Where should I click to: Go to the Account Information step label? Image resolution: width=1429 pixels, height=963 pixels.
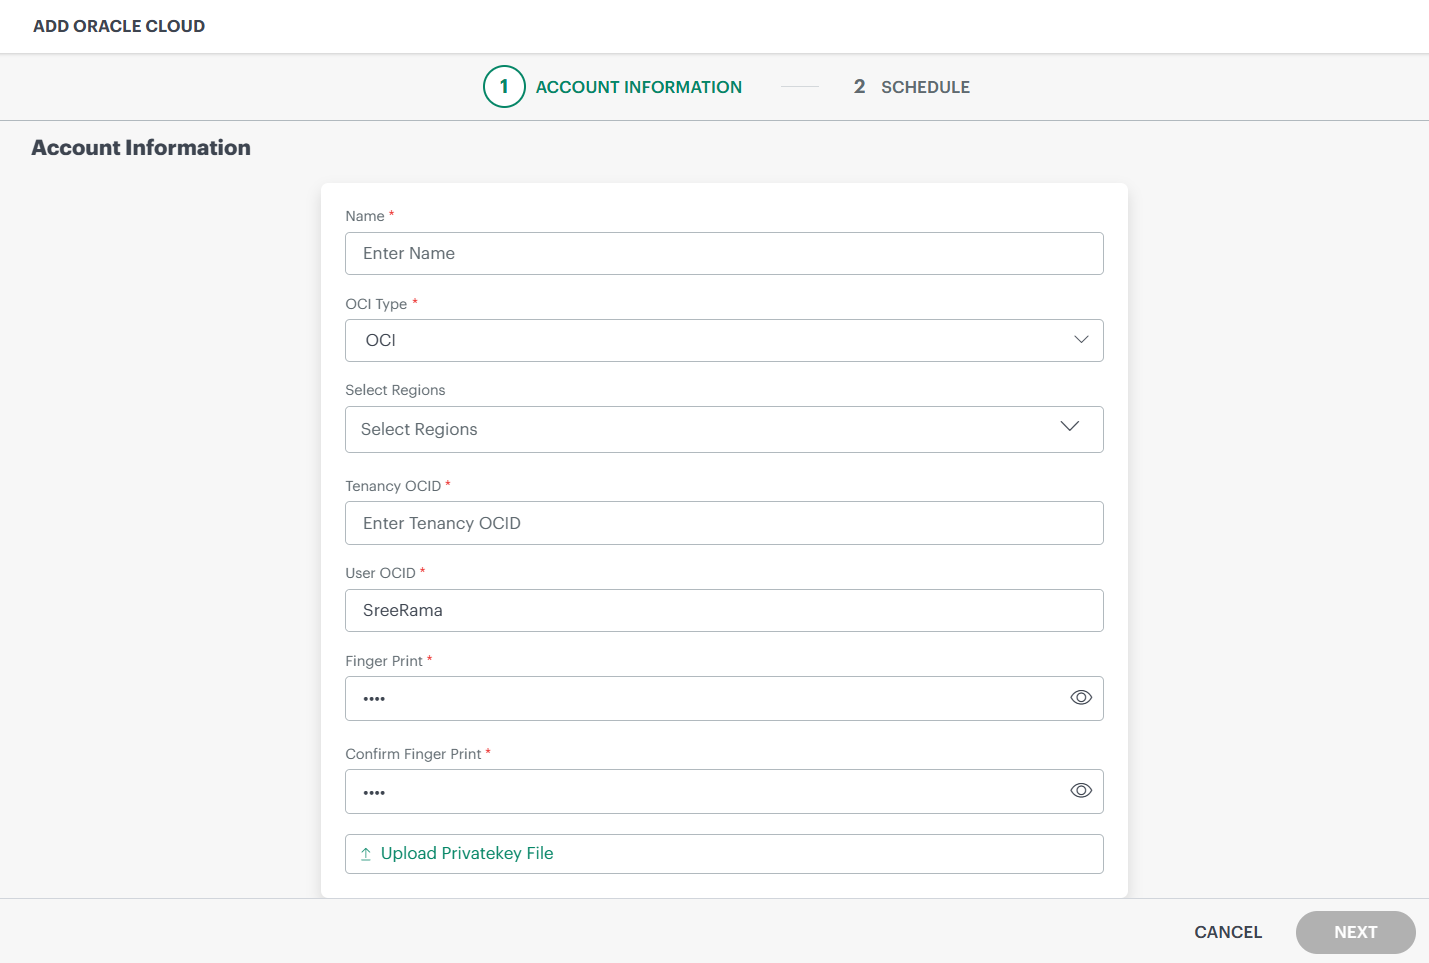click(638, 87)
